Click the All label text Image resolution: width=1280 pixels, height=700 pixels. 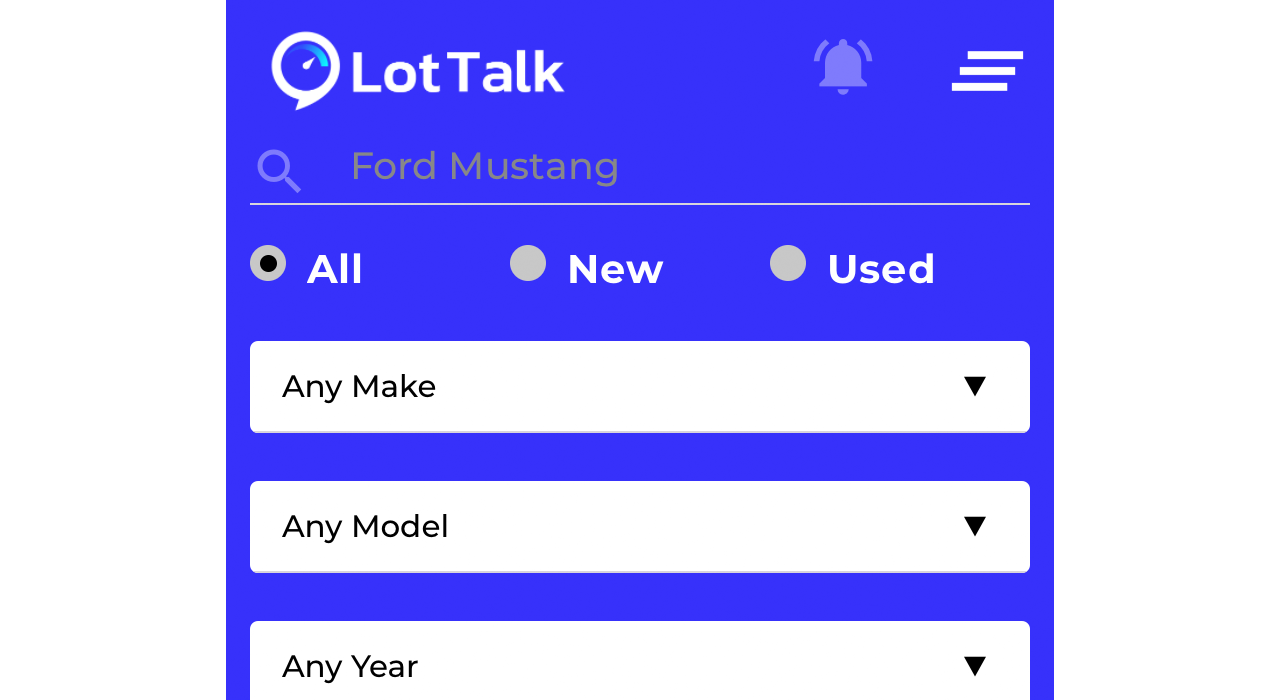coord(335,269)
